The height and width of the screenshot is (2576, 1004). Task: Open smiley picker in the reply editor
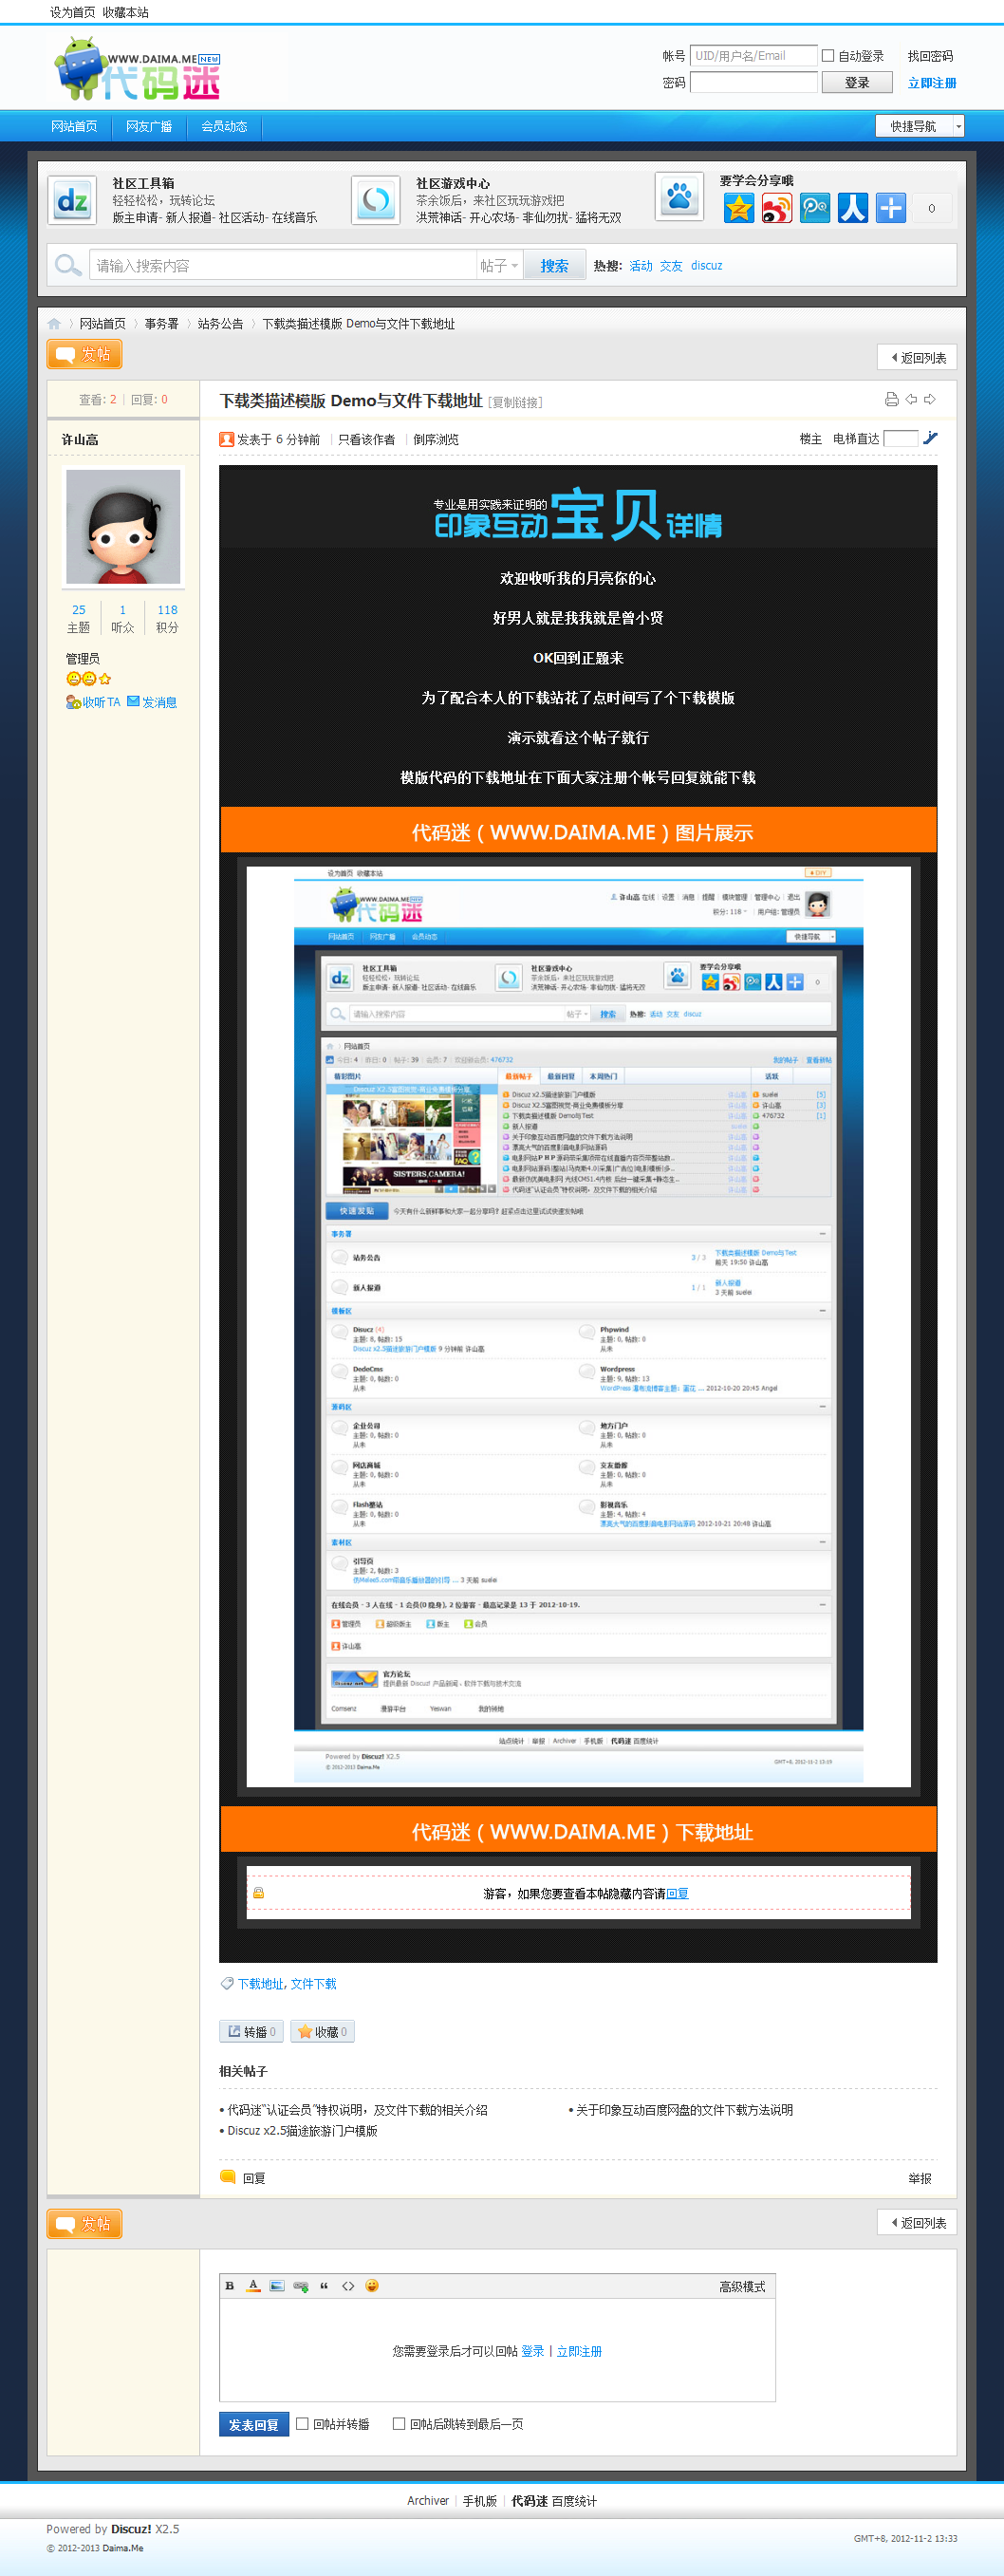[372, 2285]
